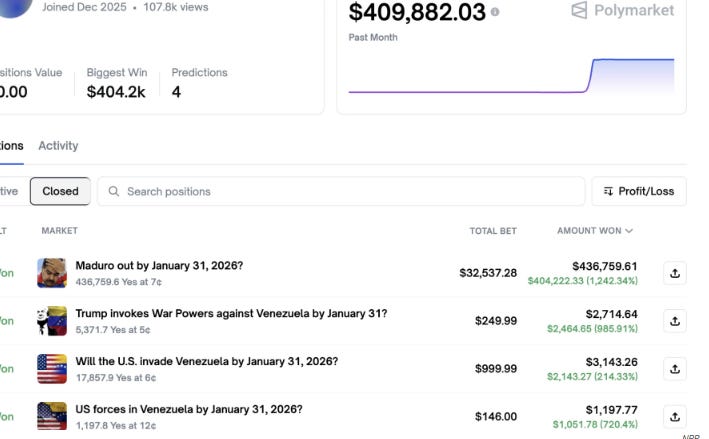Open the Maduro out market thumbnail
Screen dimensions: 709x439
pyautogui.click(x=52, y=273)
